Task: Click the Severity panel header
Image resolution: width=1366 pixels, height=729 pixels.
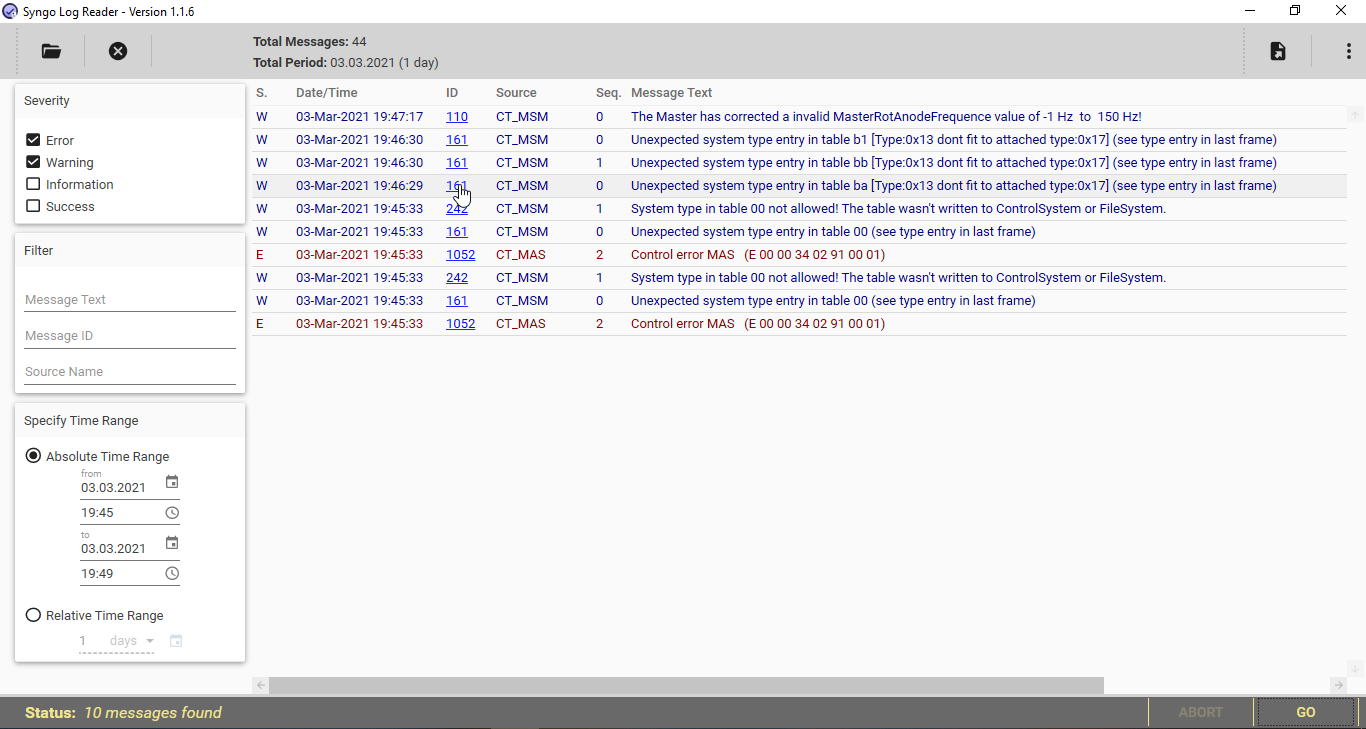Action: pyautogui.click(x=130, y=101)
